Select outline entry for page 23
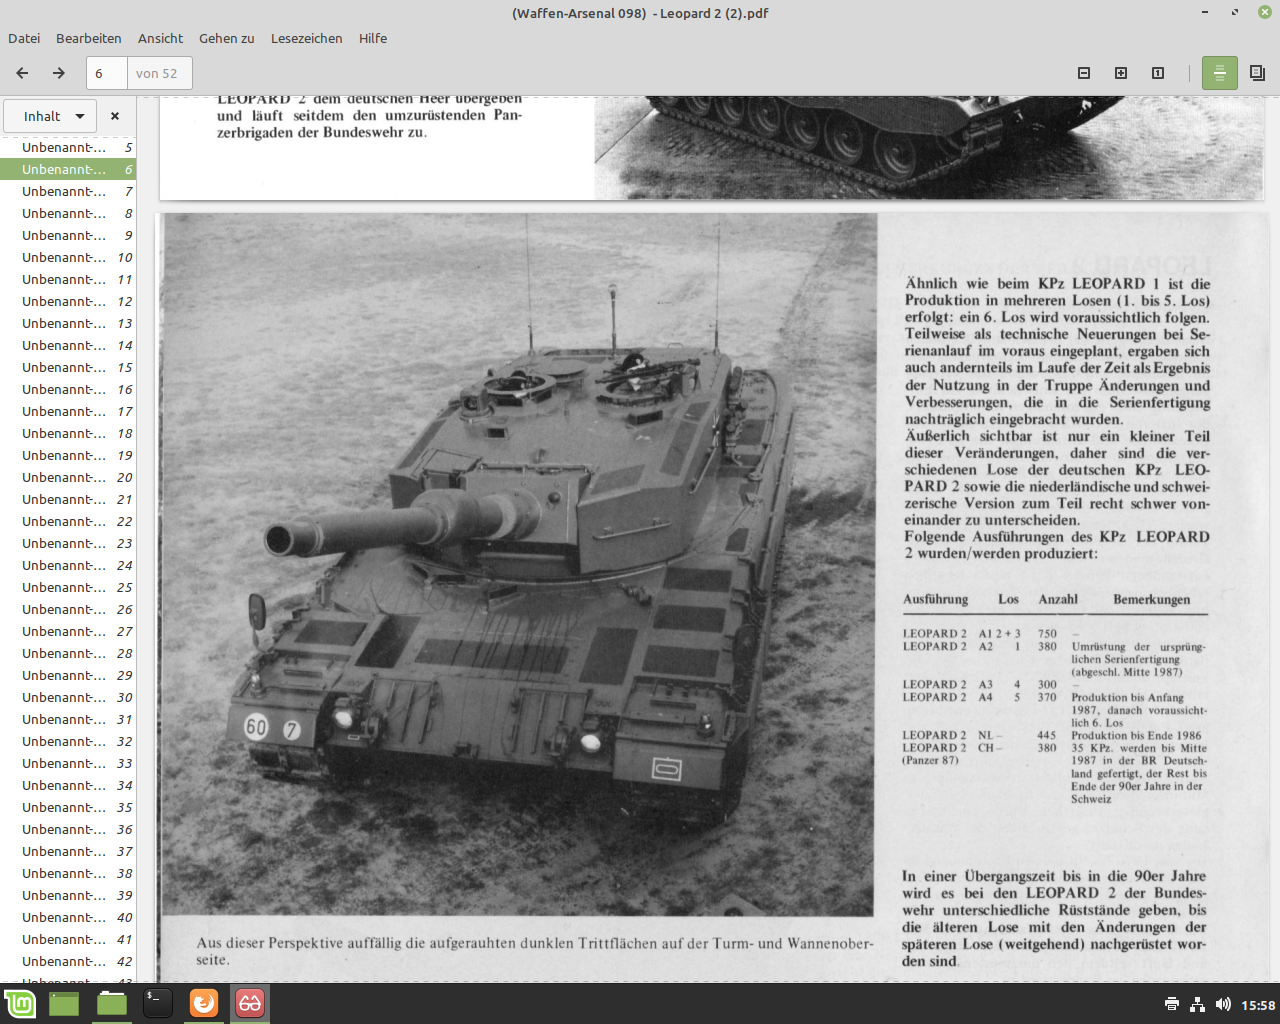Image resolution: width=1280 pixels, height=1024 pixels. click(x=68, y=543)
